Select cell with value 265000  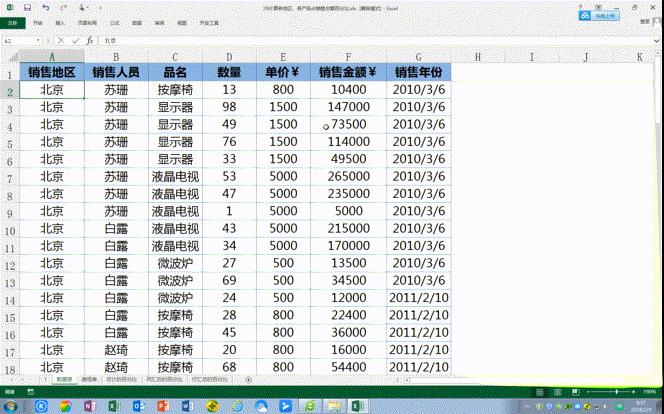pyautogui.click(x=348, y=177)
